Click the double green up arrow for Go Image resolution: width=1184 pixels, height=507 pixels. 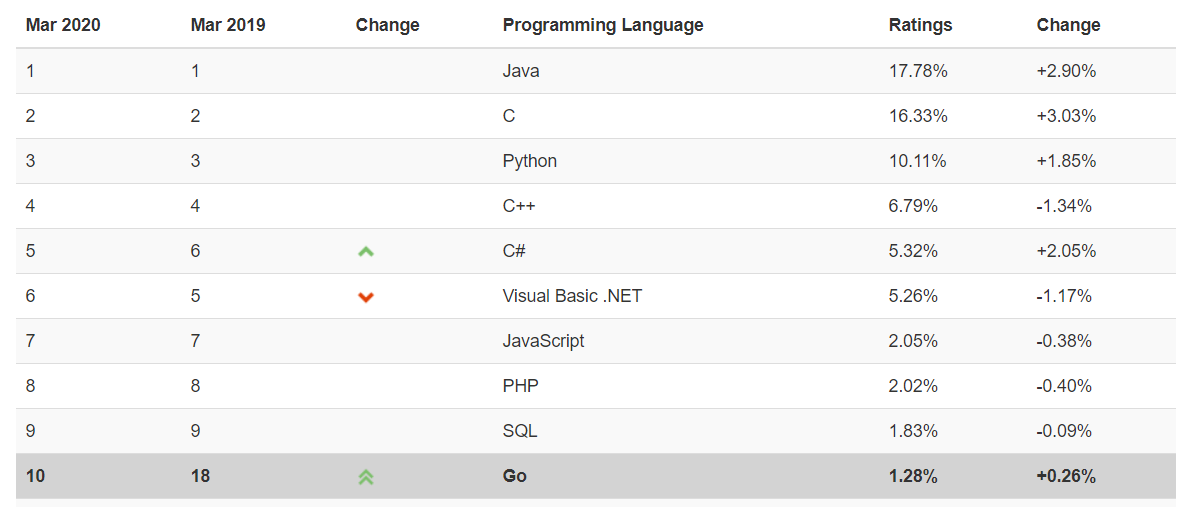[x=366, y=477]
